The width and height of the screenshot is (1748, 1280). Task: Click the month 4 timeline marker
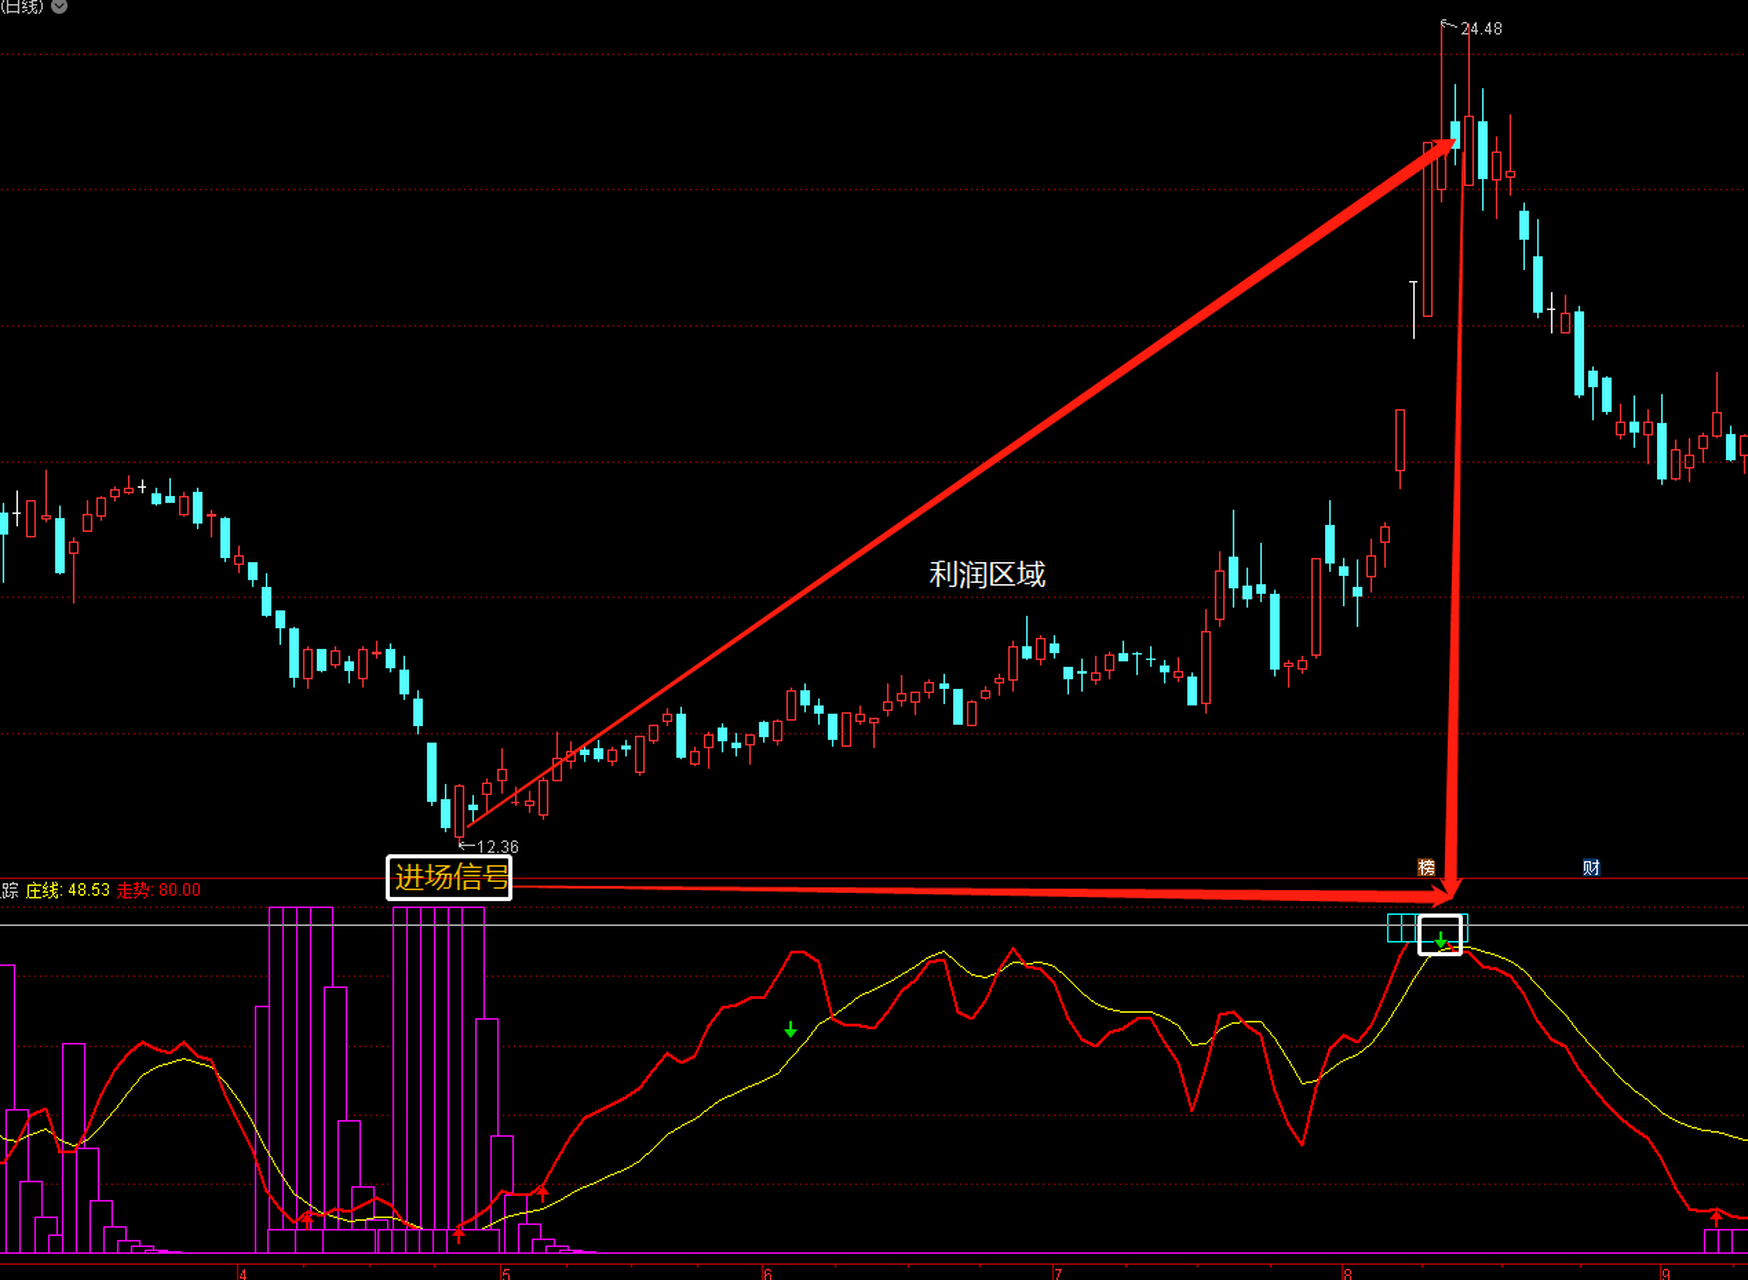(x=242, y=1273)
